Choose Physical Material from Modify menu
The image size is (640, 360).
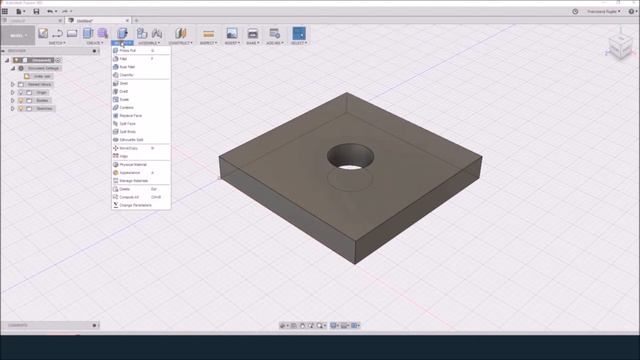pos(141,164)
